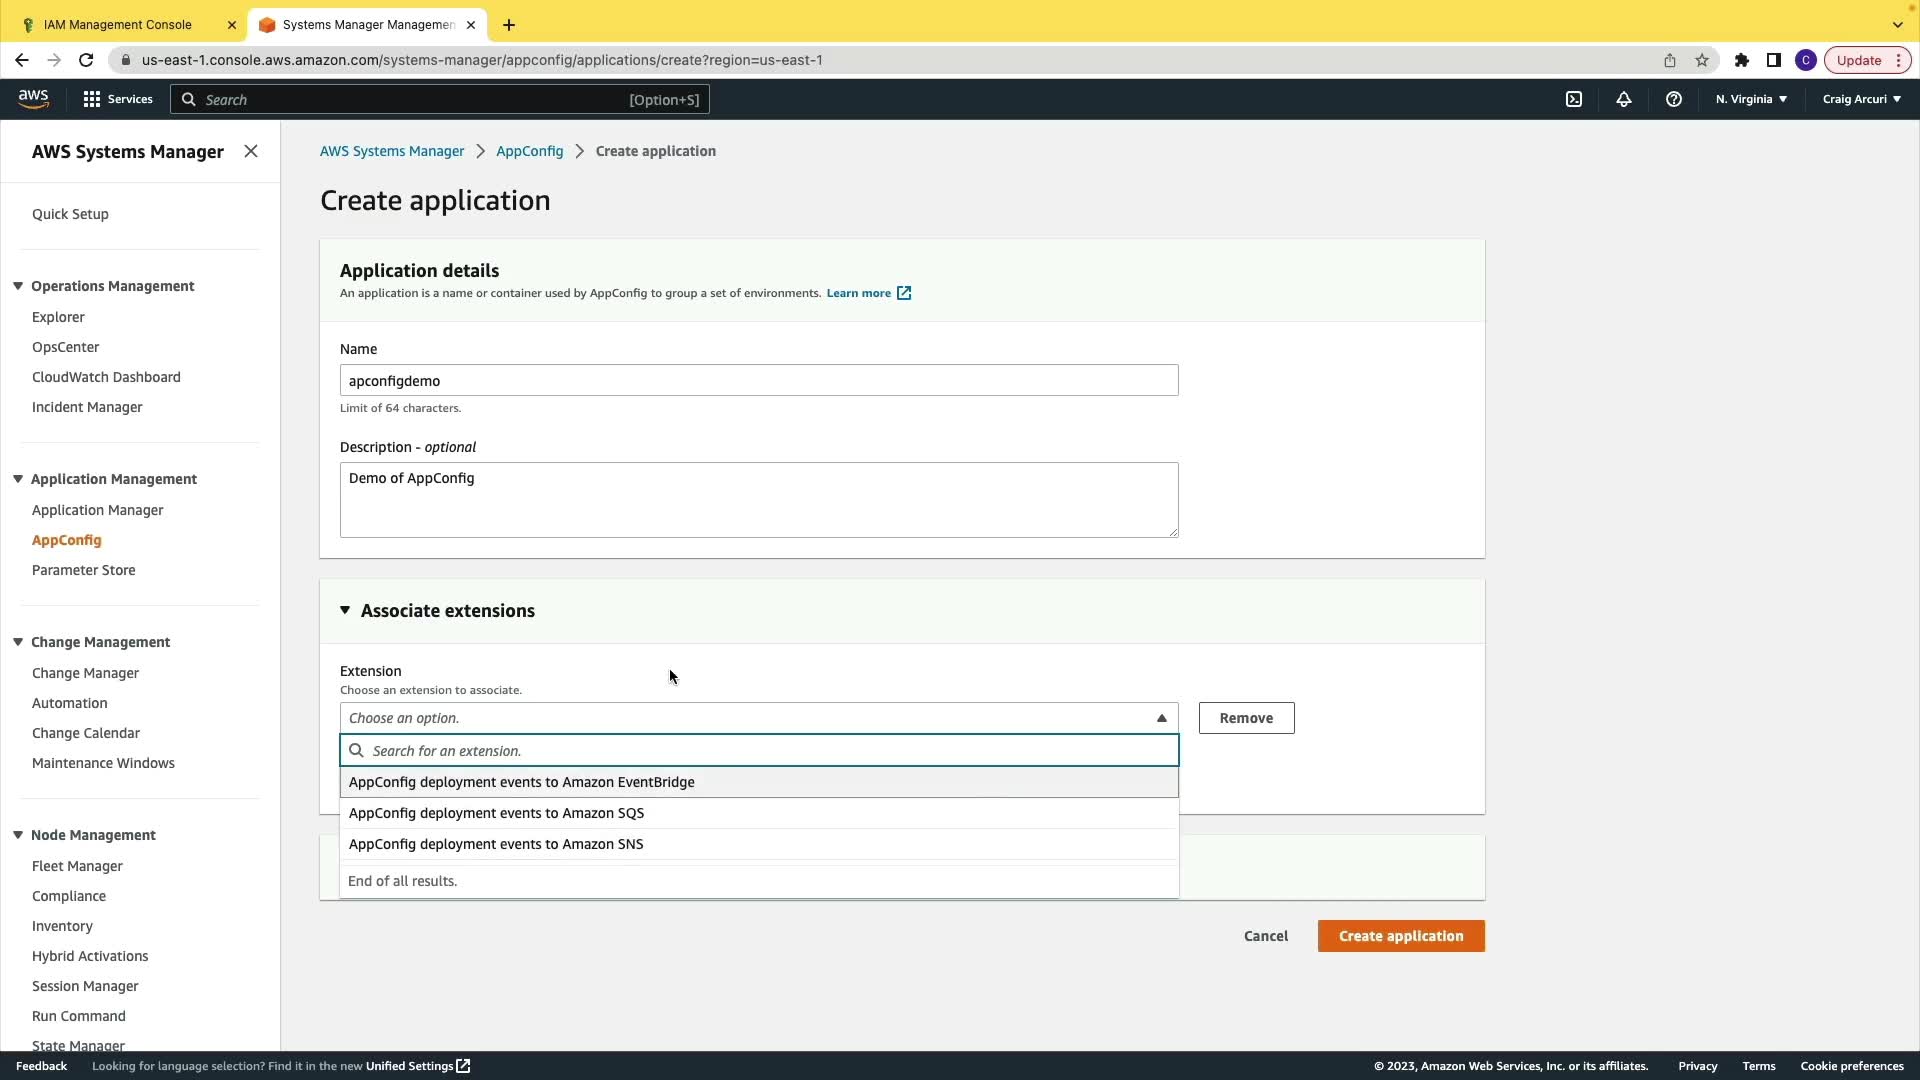The image size is (1920, 1080).
Task: Click the Remove extension button
Action: pos(1246,718)
